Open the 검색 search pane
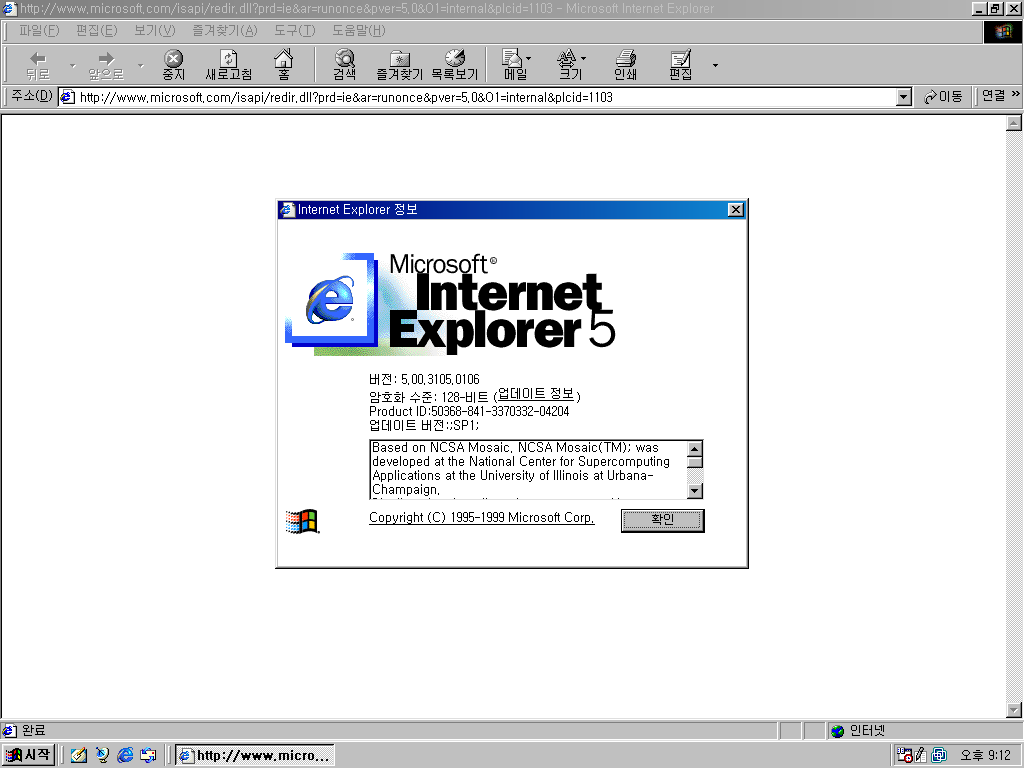The height and width of the screenshot is (768, 1024). point(344,65)
